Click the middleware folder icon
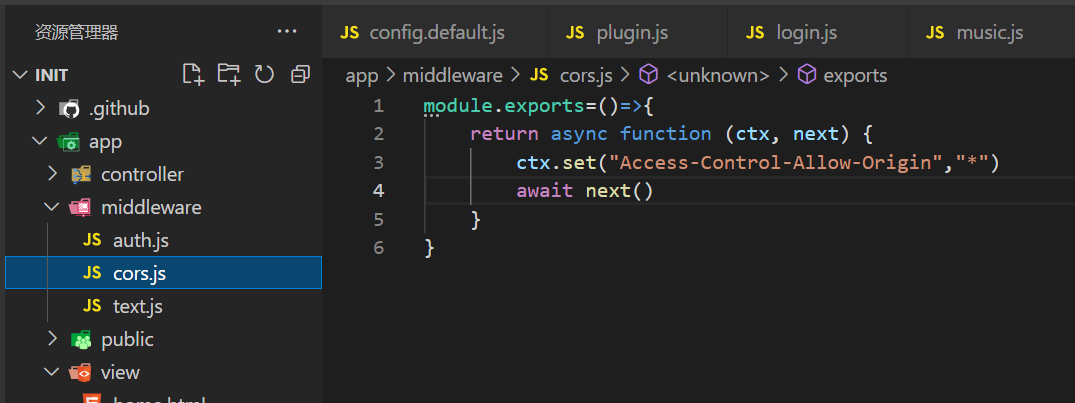The width and height of the screenshot is (1075, 403). click(81, 208)
